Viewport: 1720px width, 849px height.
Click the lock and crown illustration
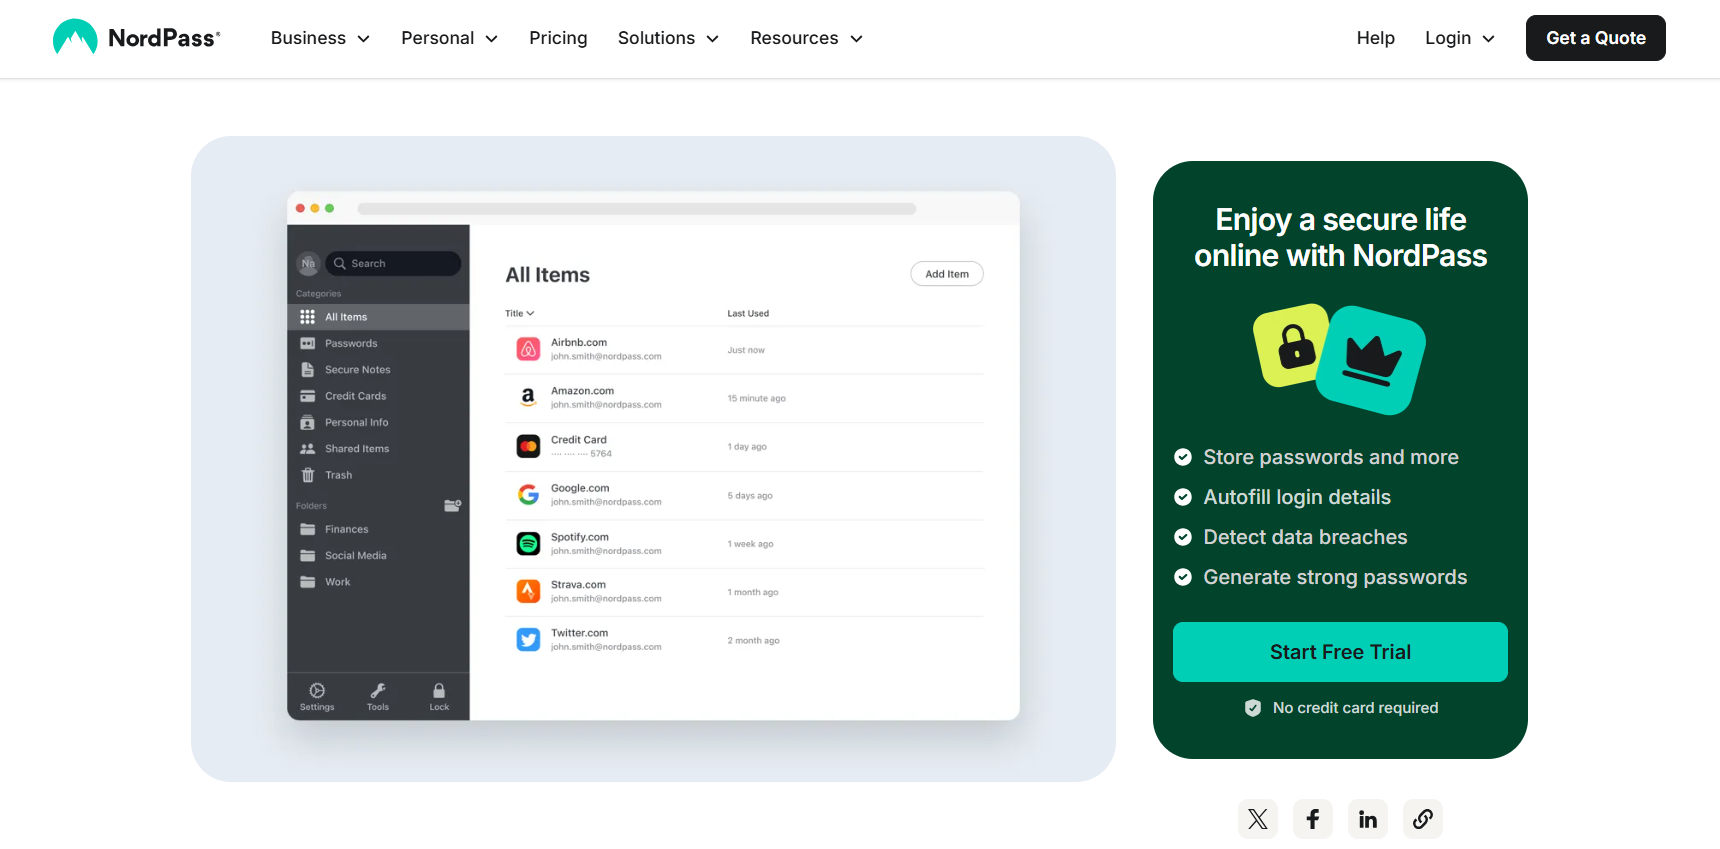(1339, 359)
